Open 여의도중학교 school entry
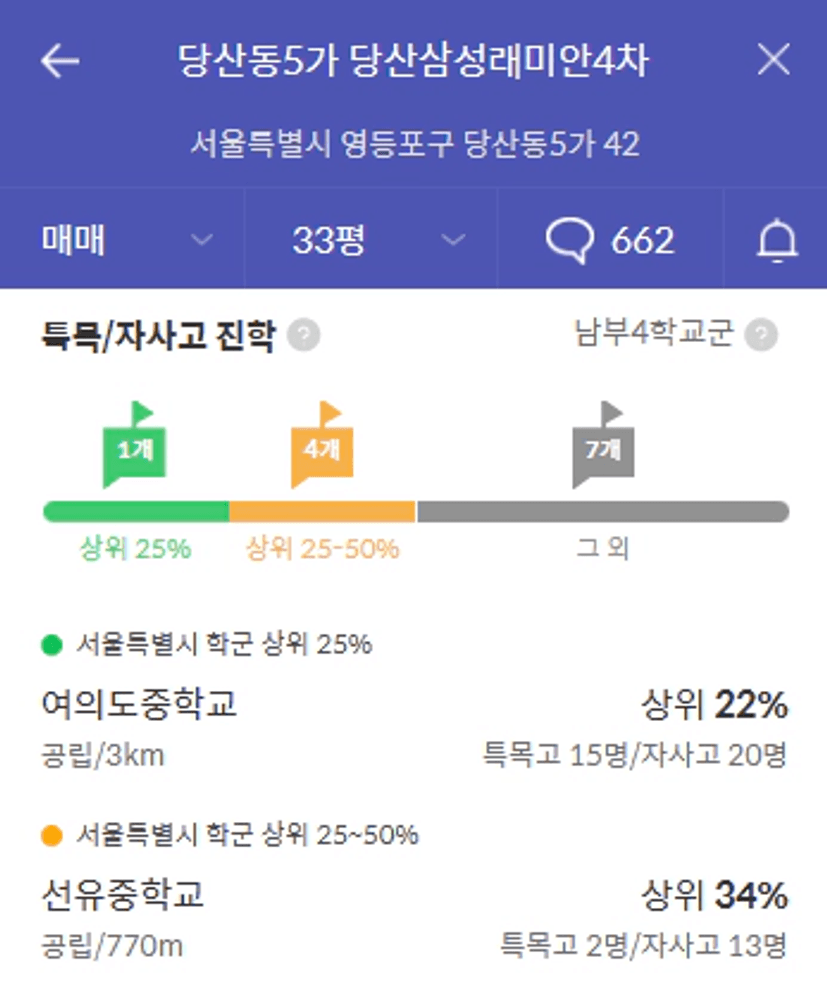 tap(414, 730)
